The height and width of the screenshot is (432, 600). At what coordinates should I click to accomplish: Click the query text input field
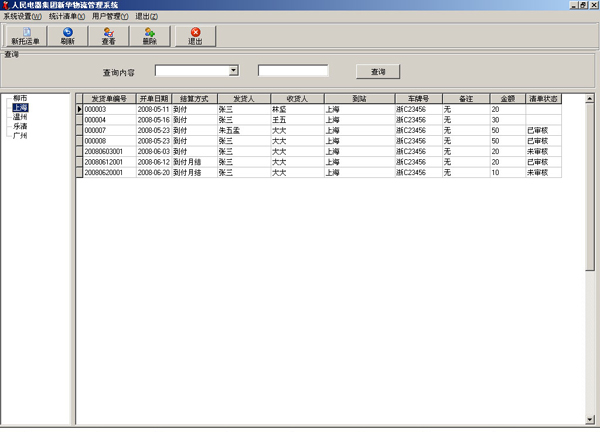pyautogui.click(x=293, y=71)
